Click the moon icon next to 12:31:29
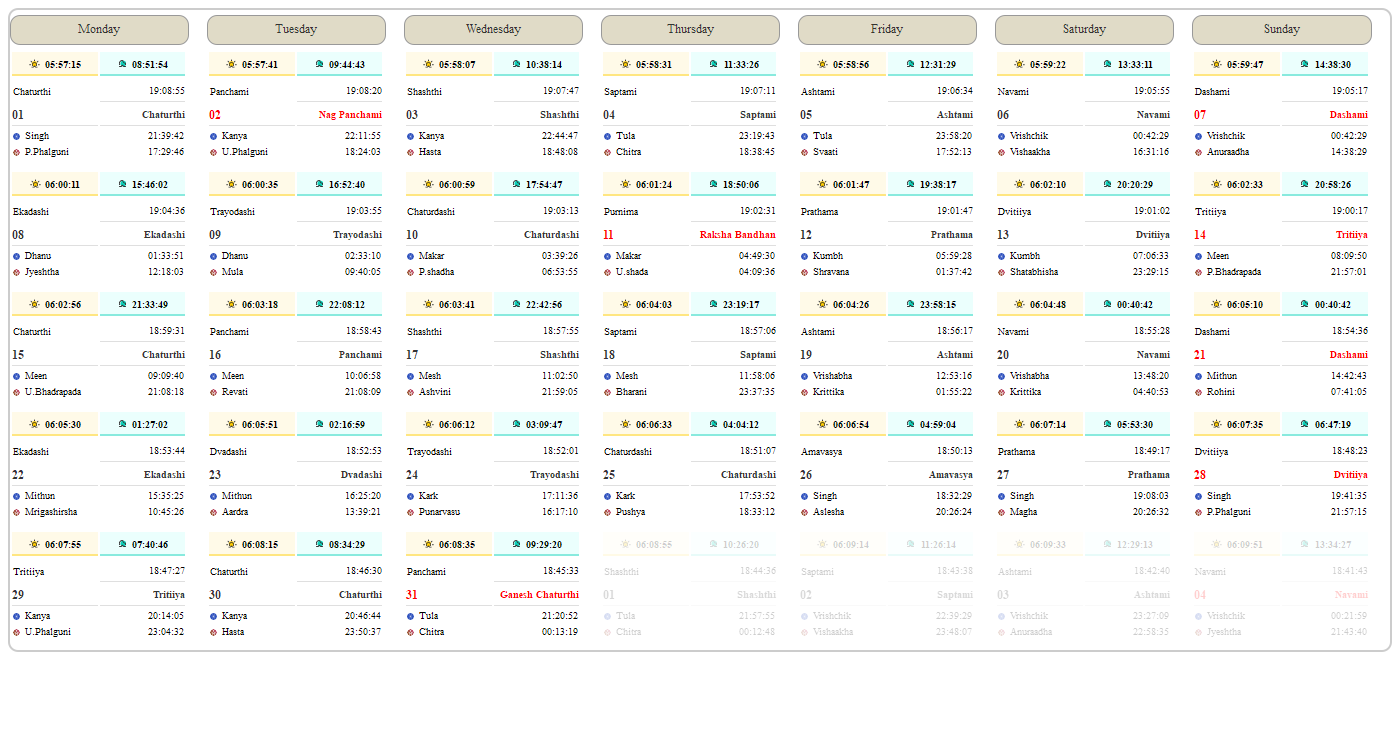Viewport: 1400px width, 750px height. (910, 64)
